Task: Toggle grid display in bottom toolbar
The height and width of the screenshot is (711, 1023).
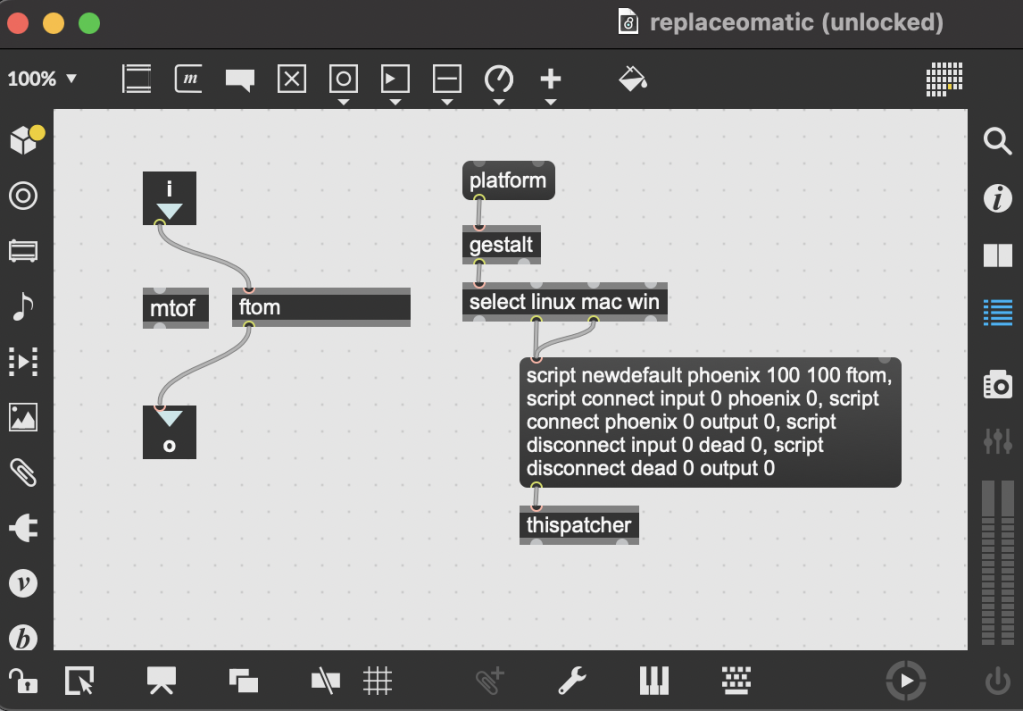Action: pos(377,682)
